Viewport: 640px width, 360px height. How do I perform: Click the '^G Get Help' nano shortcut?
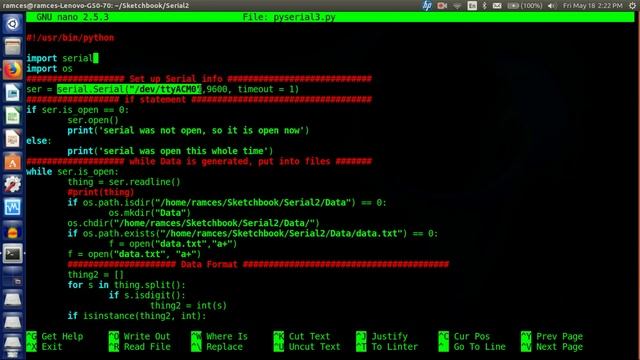pos(55,336)
